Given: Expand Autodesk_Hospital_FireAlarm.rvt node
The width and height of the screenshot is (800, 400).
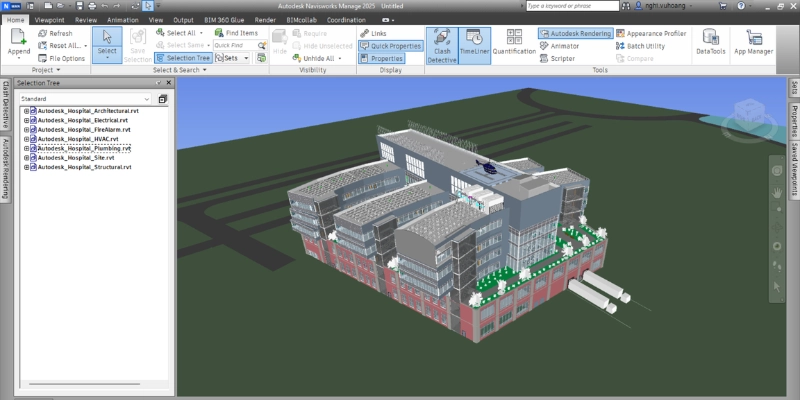Looking at the screenshot, I should [27, 130].
